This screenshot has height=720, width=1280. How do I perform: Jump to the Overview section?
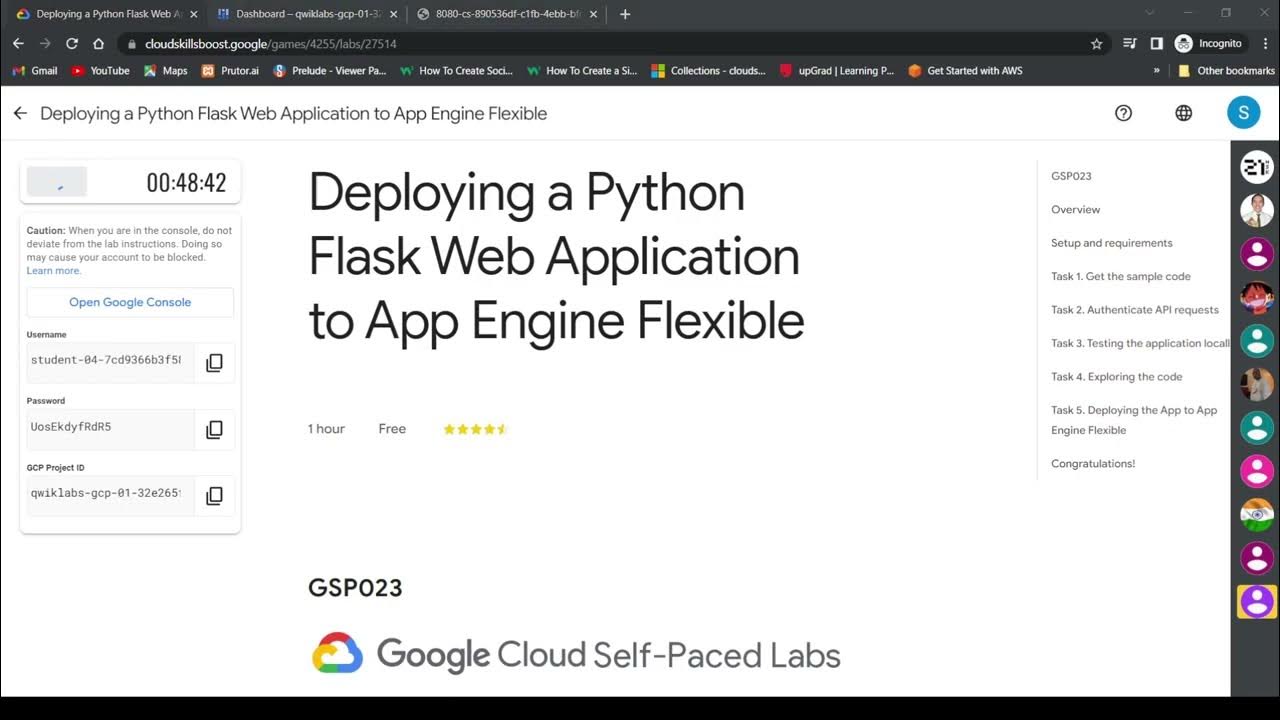(x=1075, y=210)
